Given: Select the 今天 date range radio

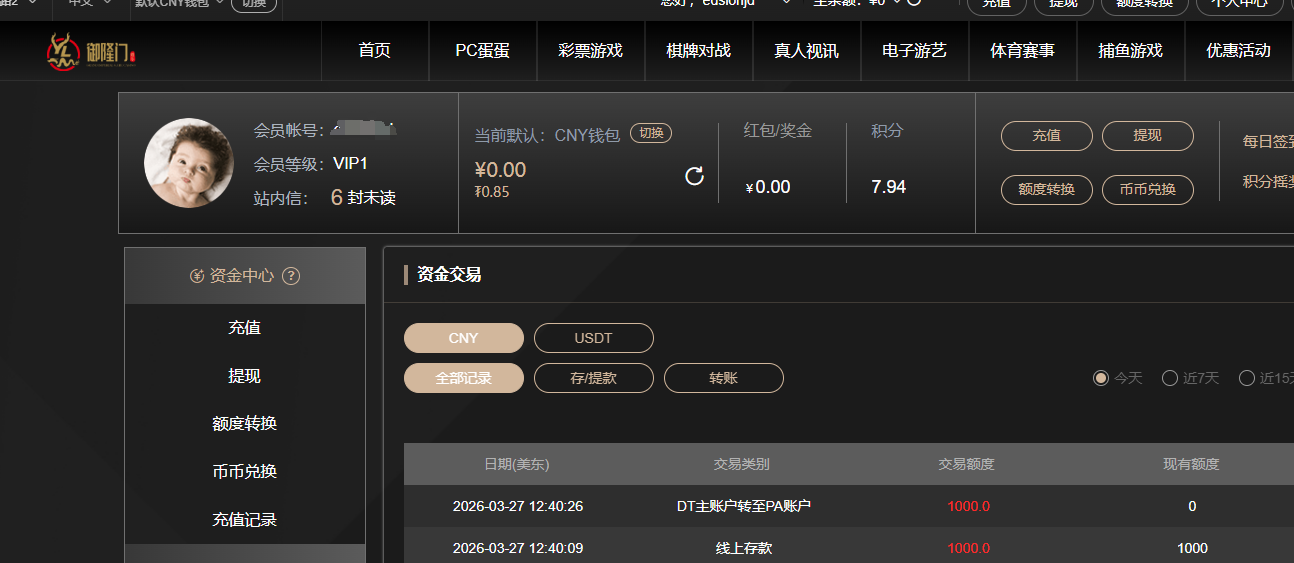Looking at the screenshot, I should 1101,378.
